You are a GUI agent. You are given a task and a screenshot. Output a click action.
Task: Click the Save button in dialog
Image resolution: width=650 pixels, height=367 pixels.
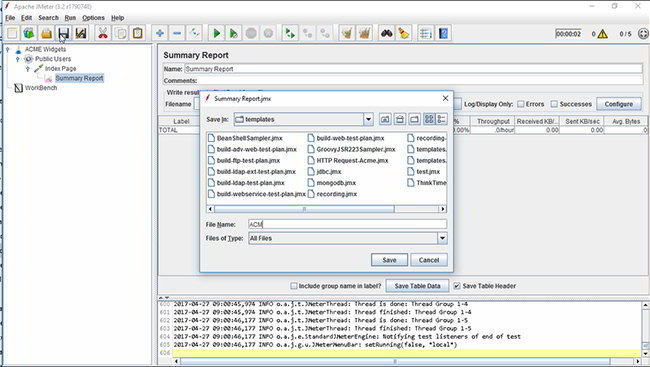(389, 260)
